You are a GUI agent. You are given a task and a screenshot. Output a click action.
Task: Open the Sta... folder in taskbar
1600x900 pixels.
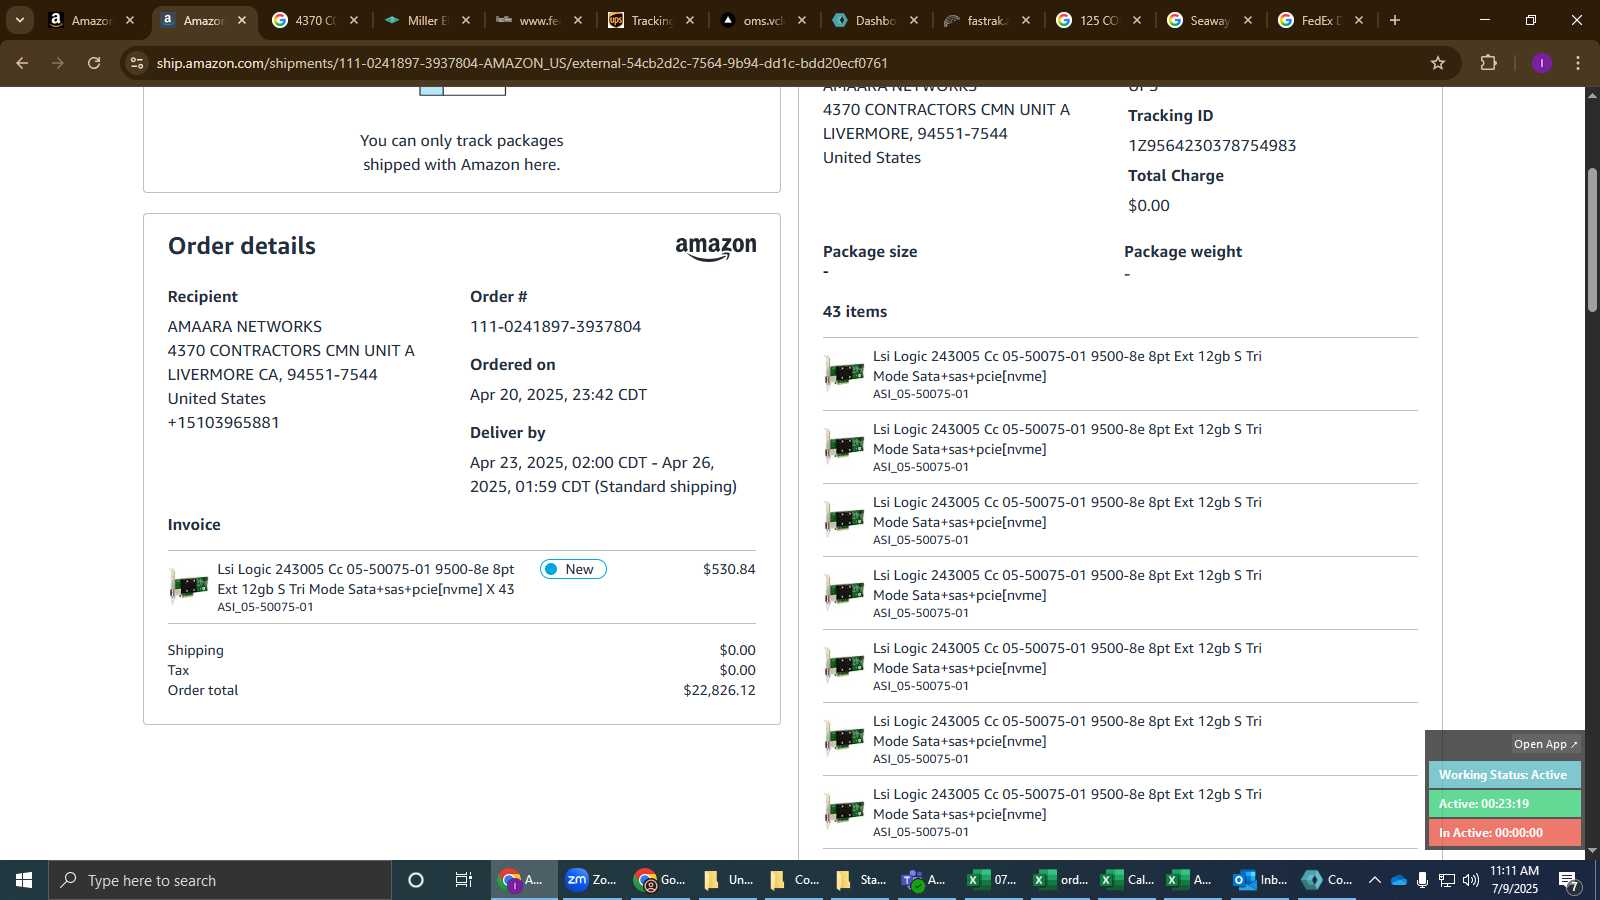[860, 880]
